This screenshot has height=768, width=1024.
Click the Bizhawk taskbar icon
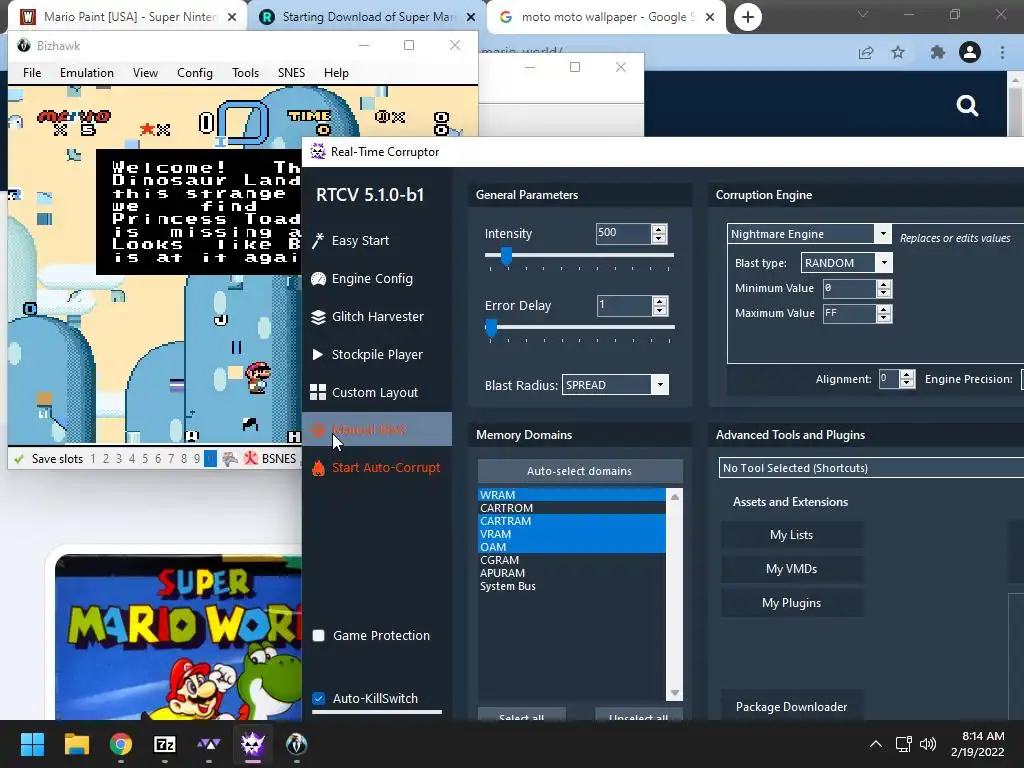(x=296, y=744)
